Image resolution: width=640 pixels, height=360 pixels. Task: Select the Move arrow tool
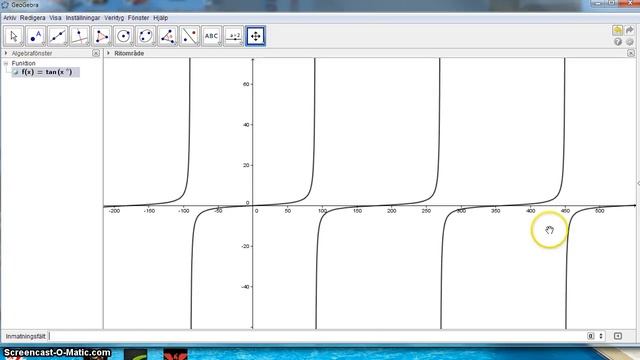click(13, 36)
